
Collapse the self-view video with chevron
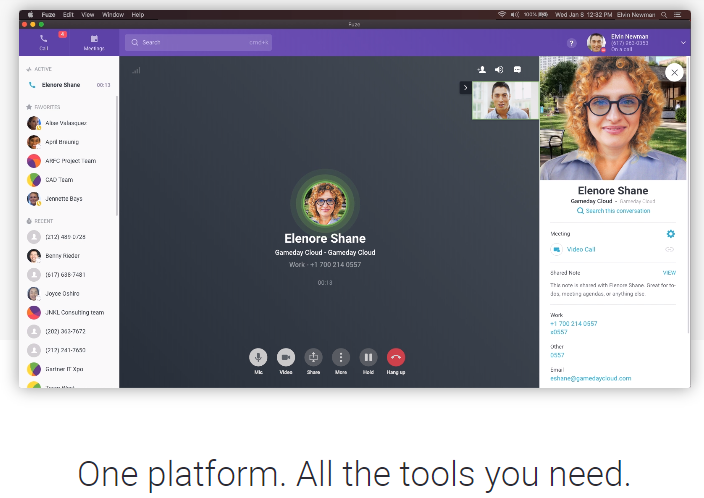465,88
